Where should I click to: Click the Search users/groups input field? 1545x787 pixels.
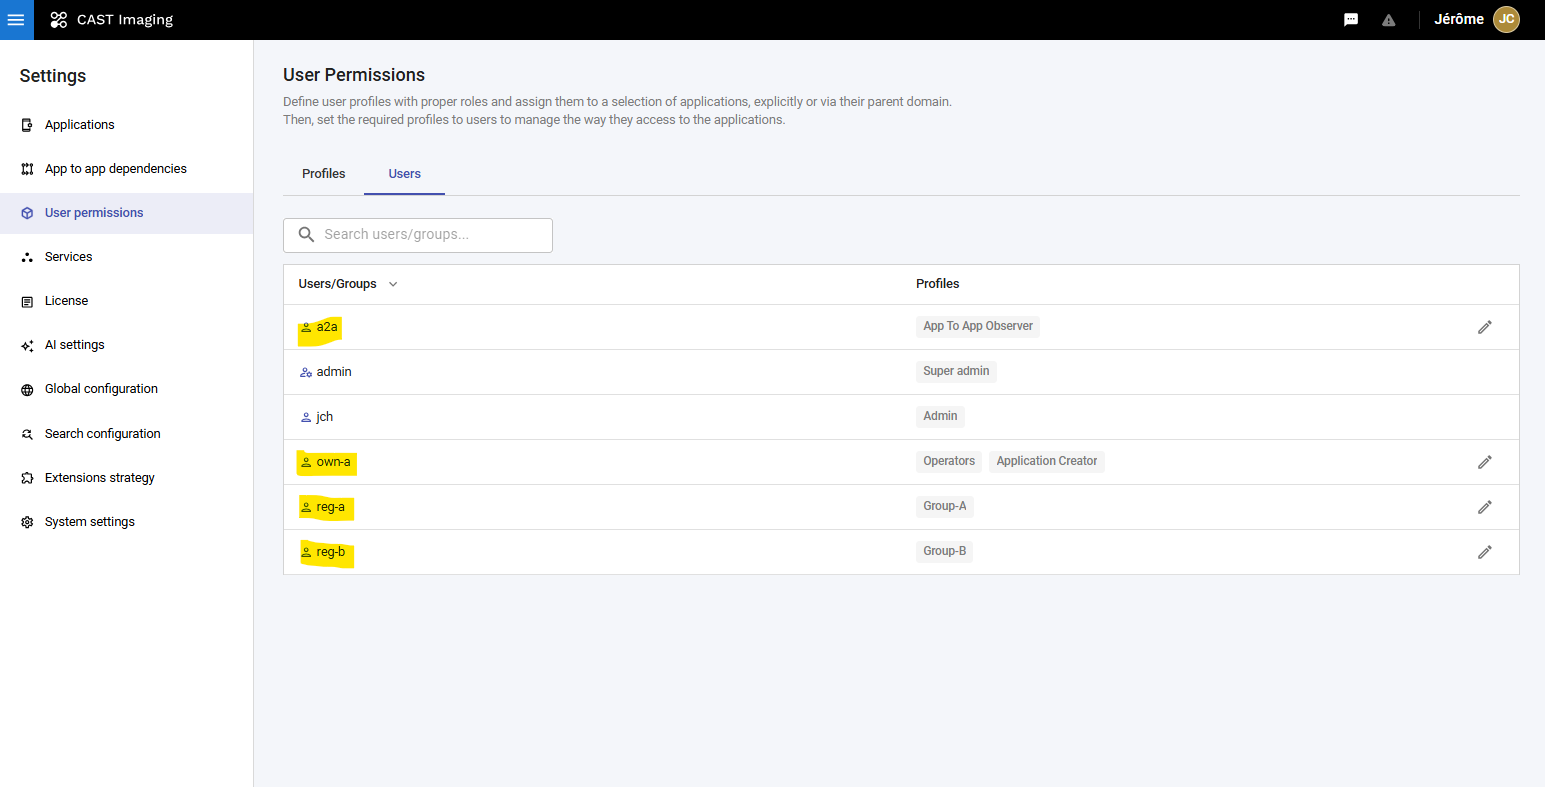point(430,235)
